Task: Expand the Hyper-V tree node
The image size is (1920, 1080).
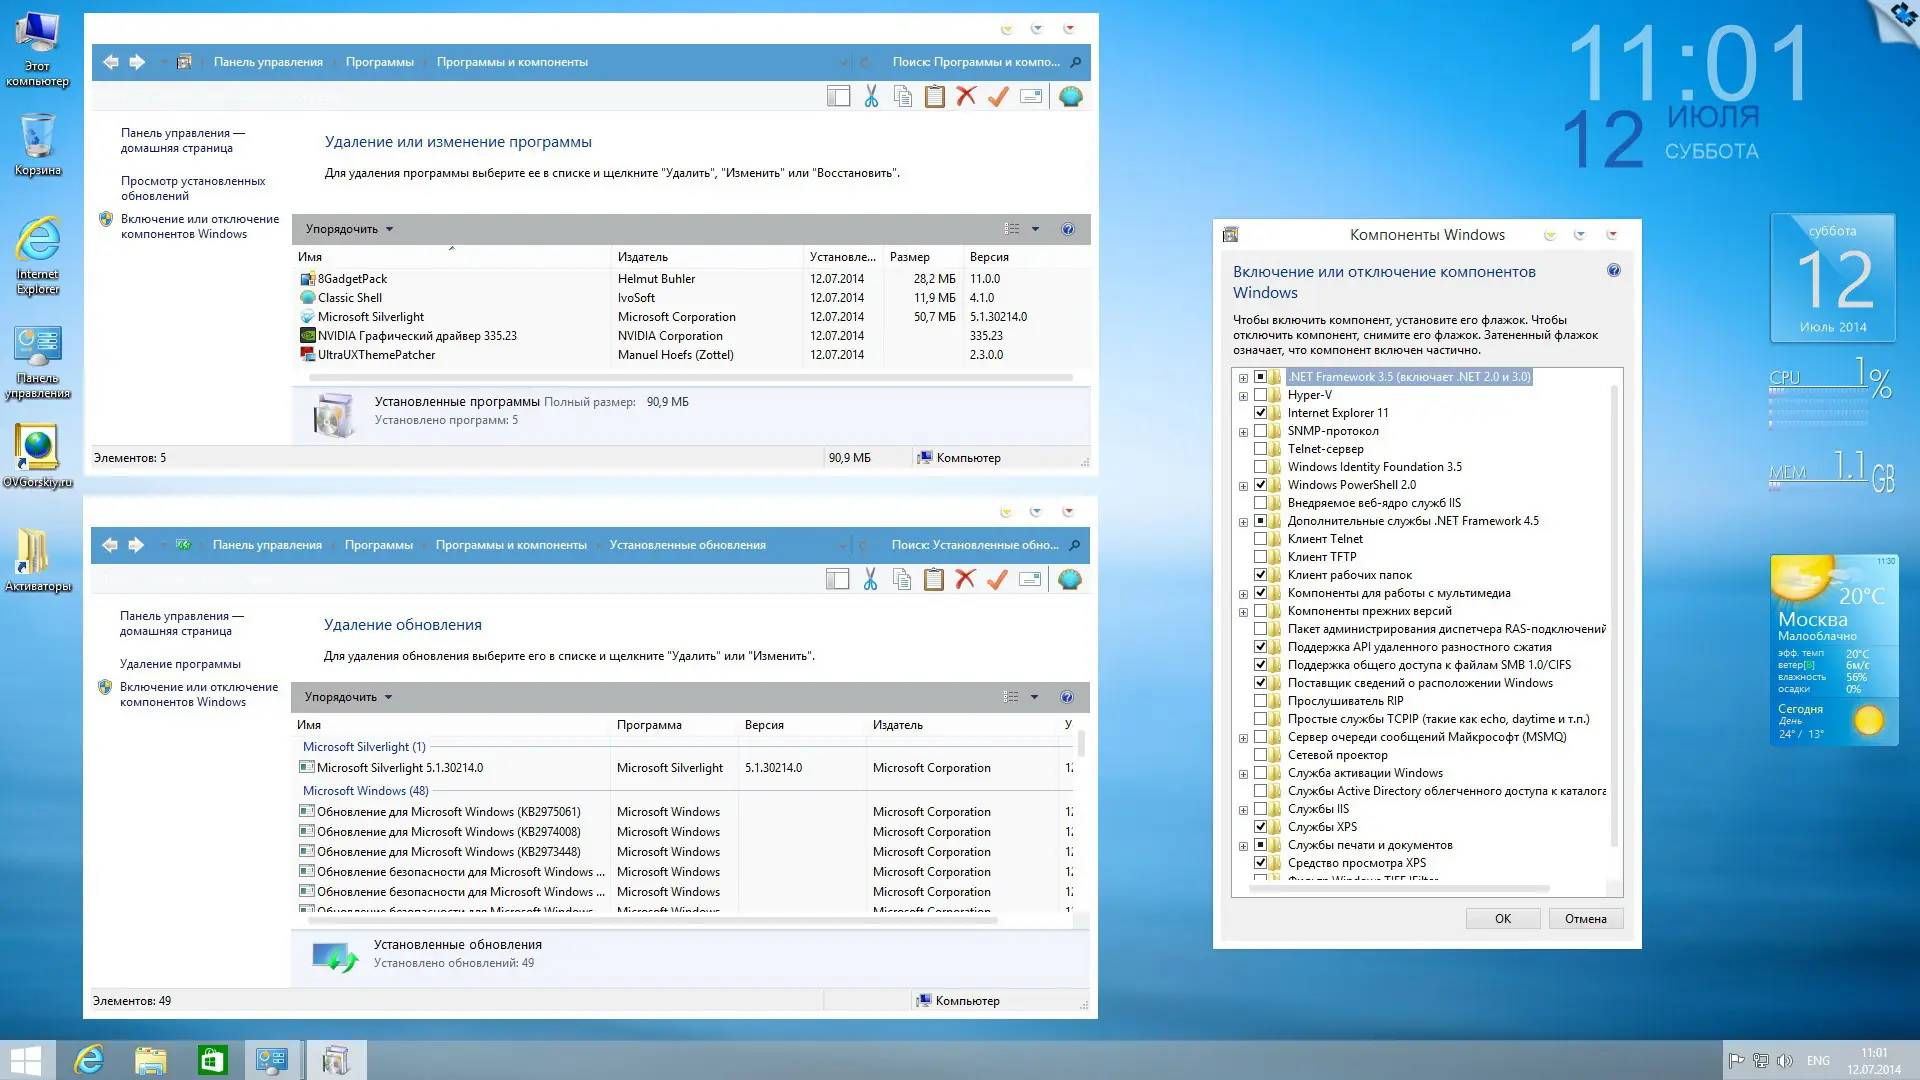Action: [1243, 394]
